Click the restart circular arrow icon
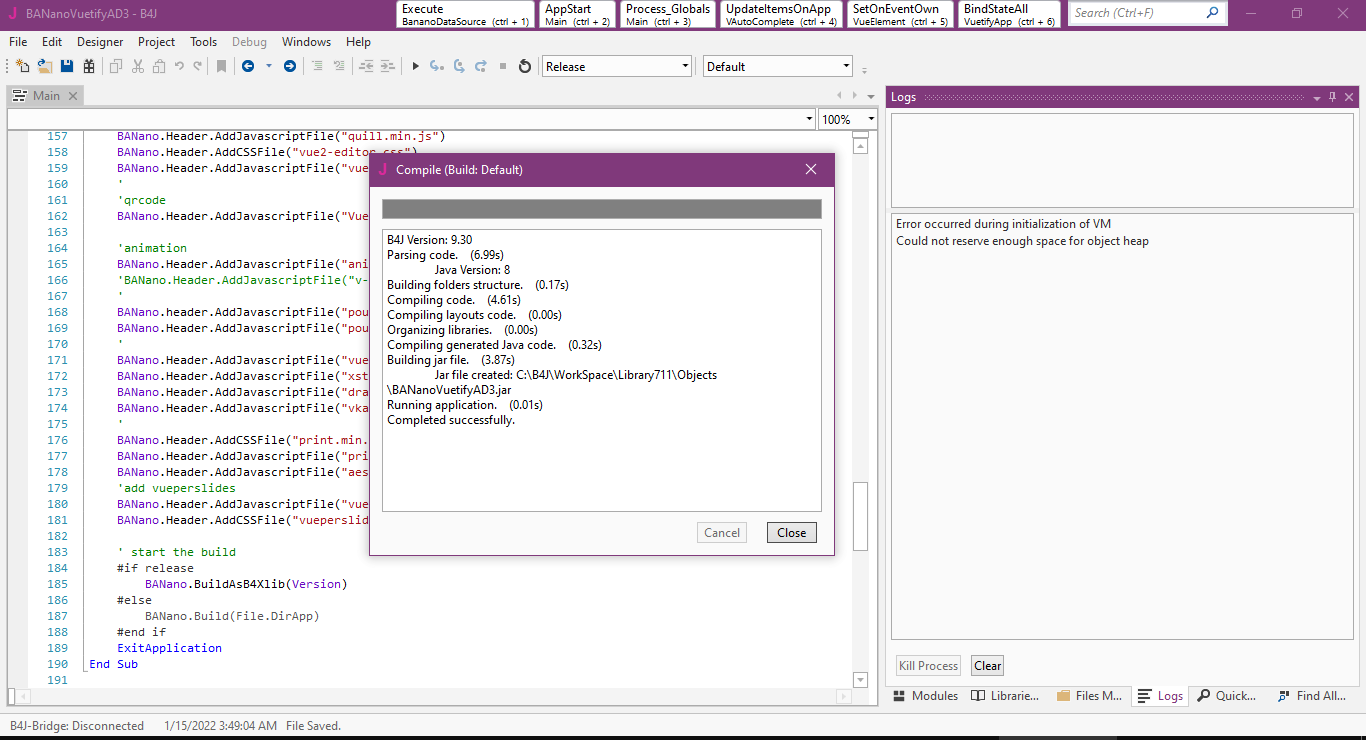This screenshot has width=1366, height=740. point(525,67)
